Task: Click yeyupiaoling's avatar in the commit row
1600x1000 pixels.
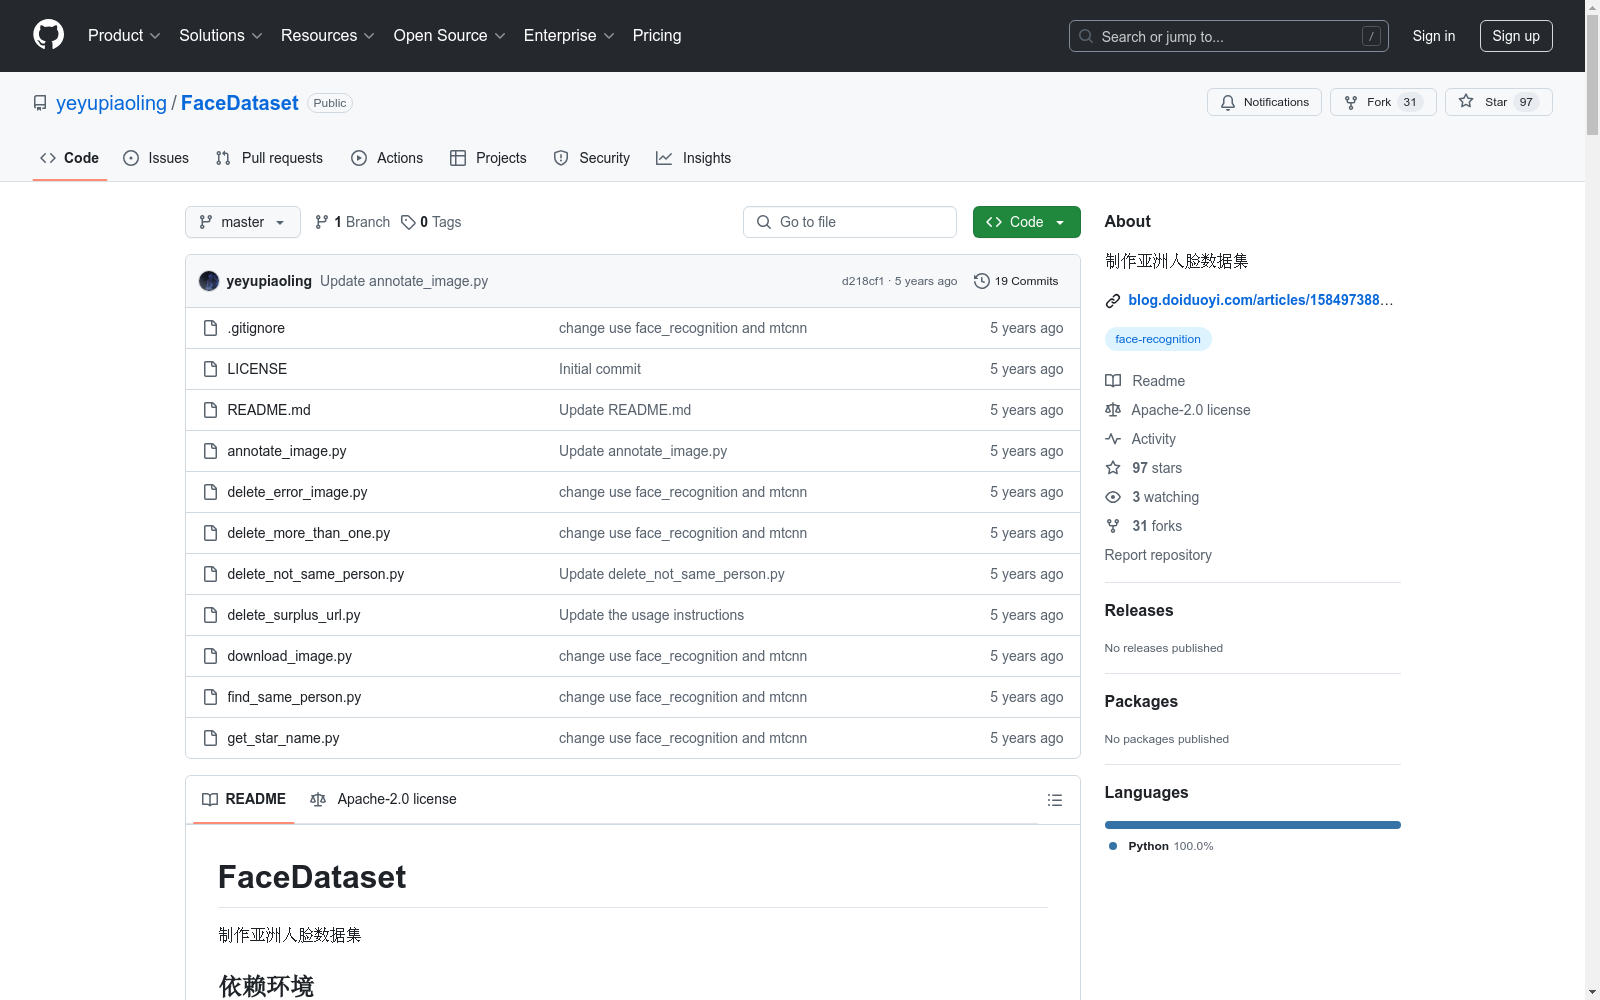Action: click(x=209, y=281)
